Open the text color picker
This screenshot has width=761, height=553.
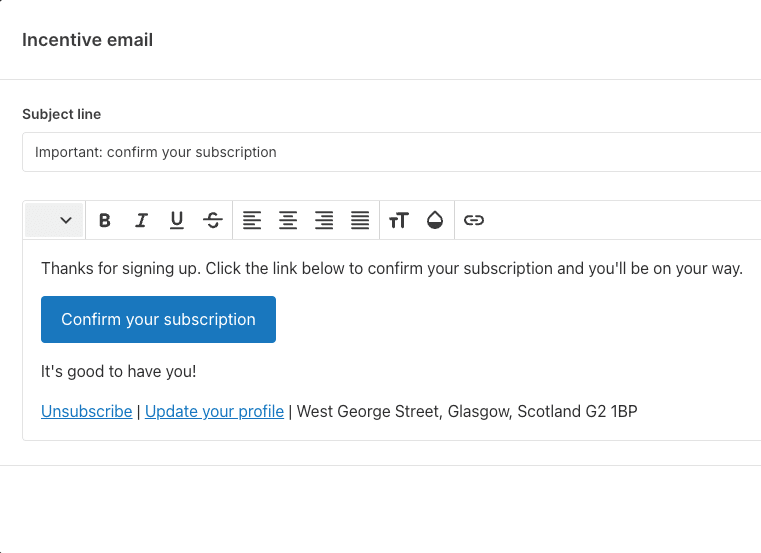[x=435, y=220]
